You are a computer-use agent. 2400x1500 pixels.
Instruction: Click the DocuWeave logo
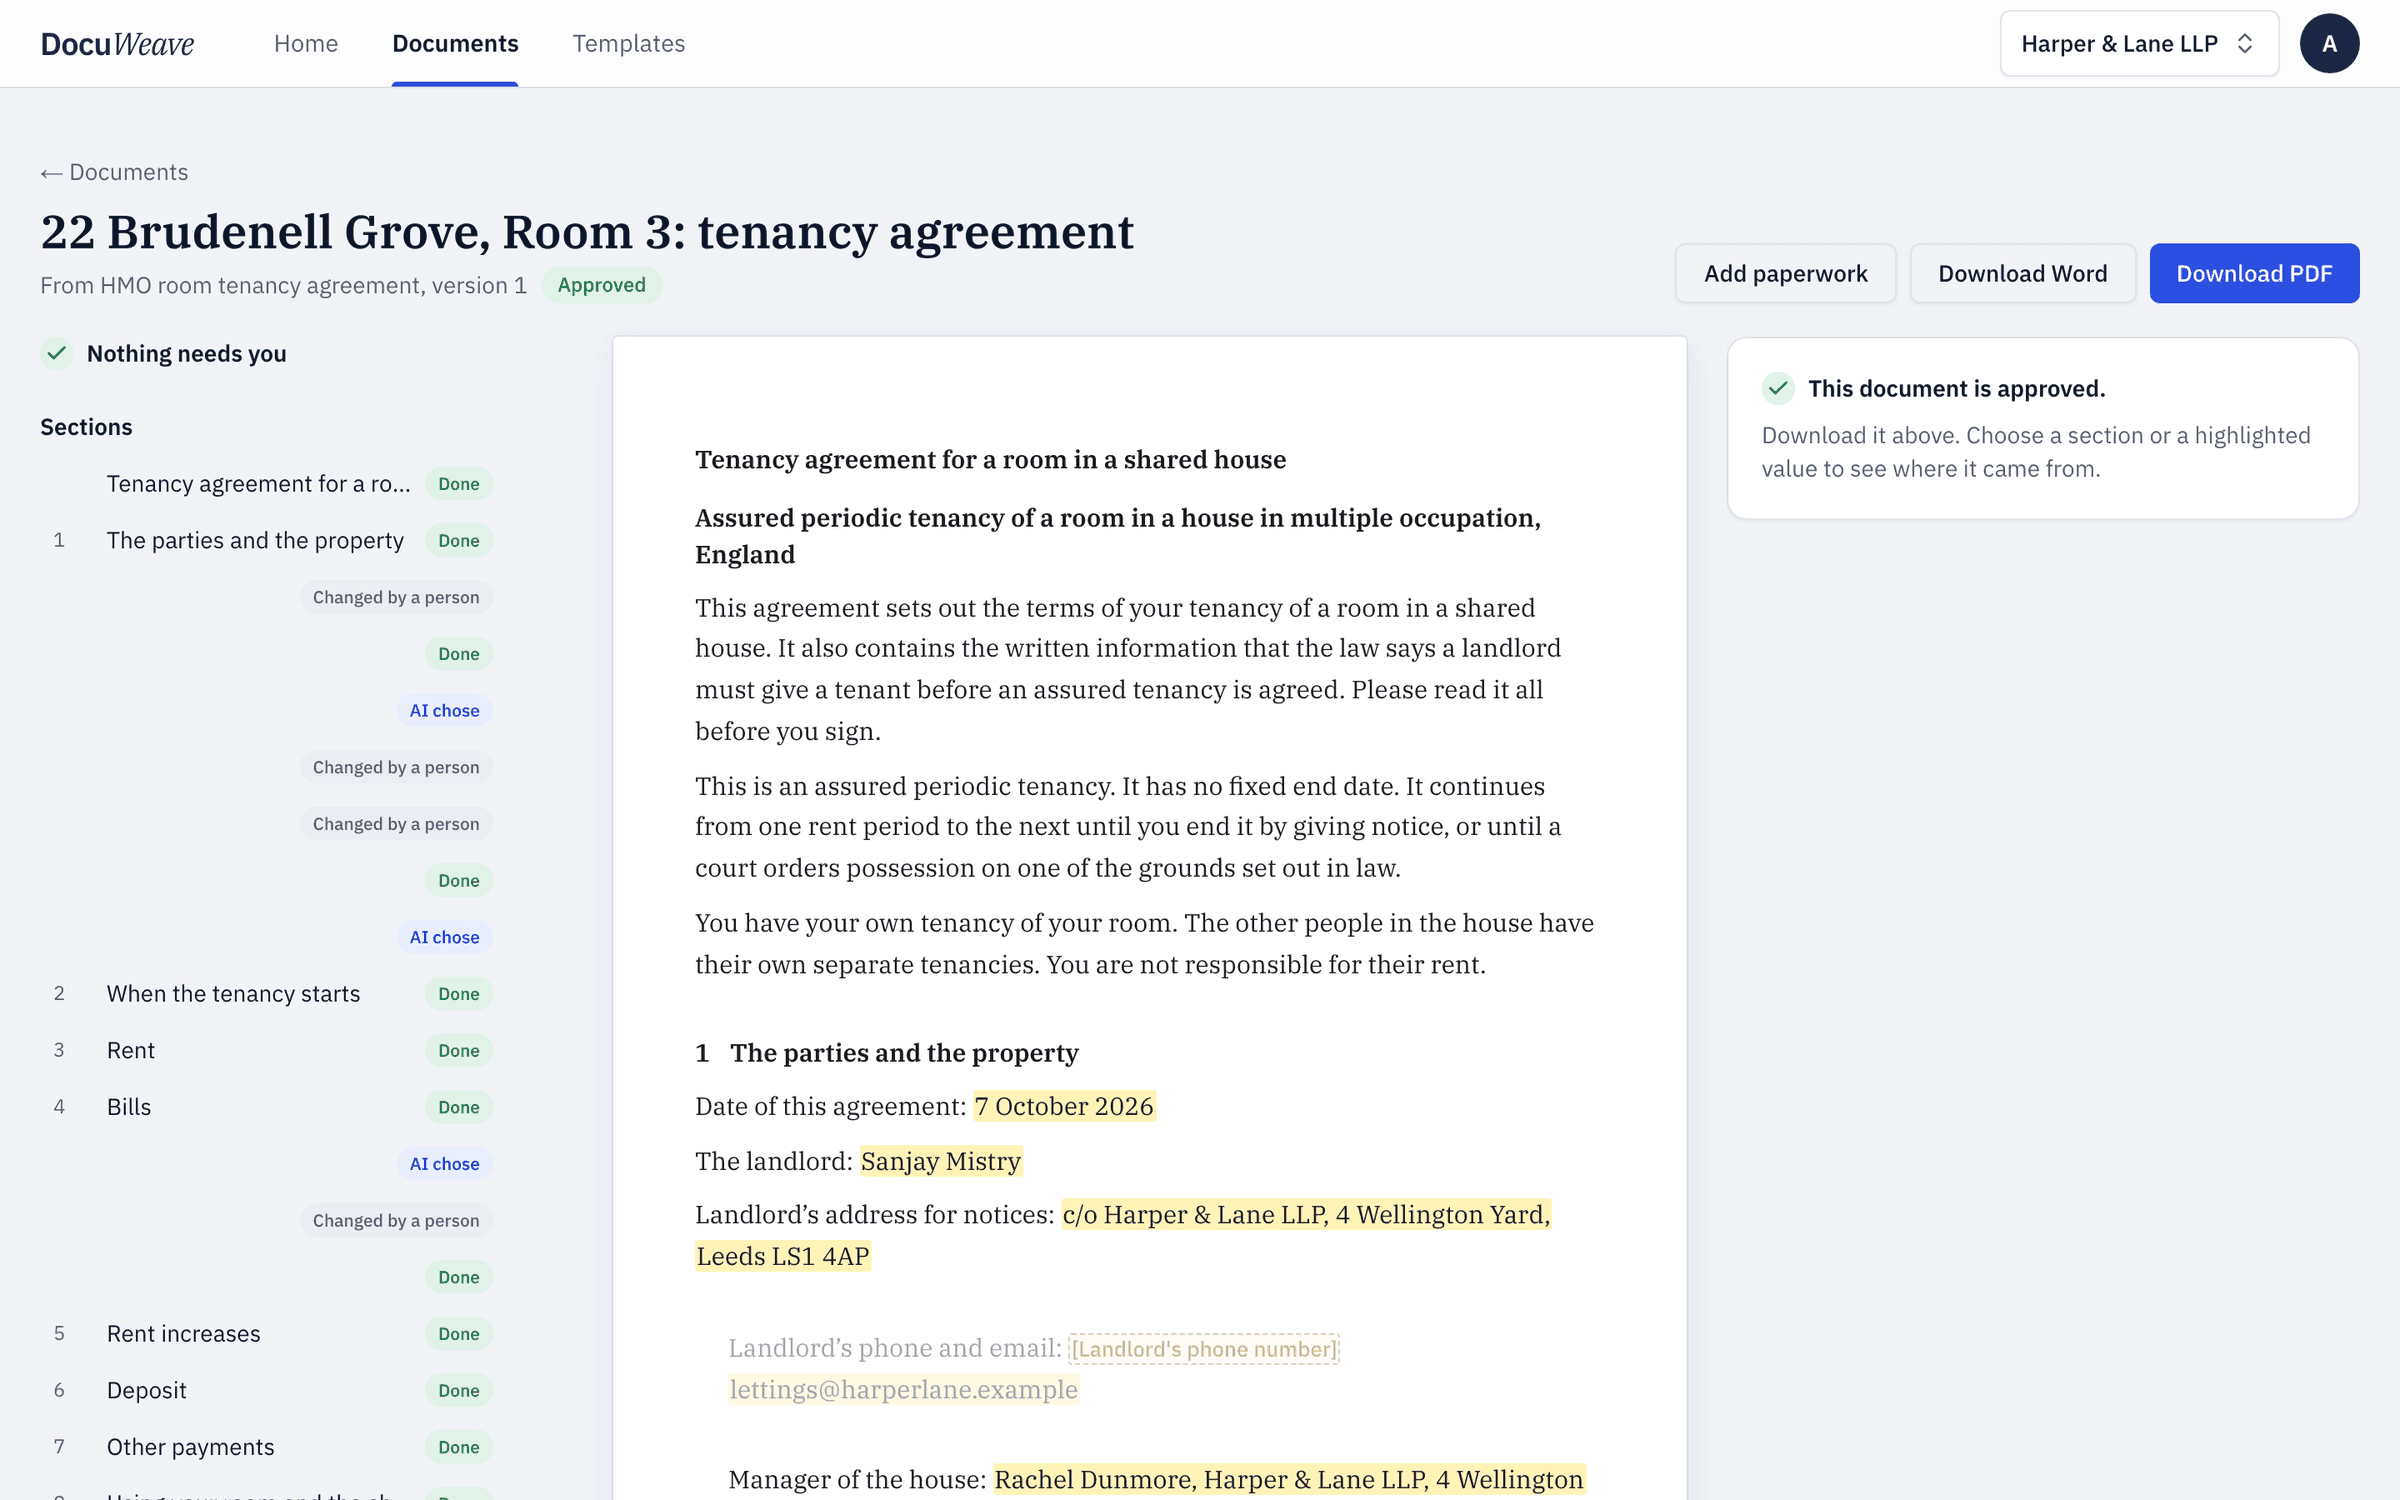tap(117, 43)
